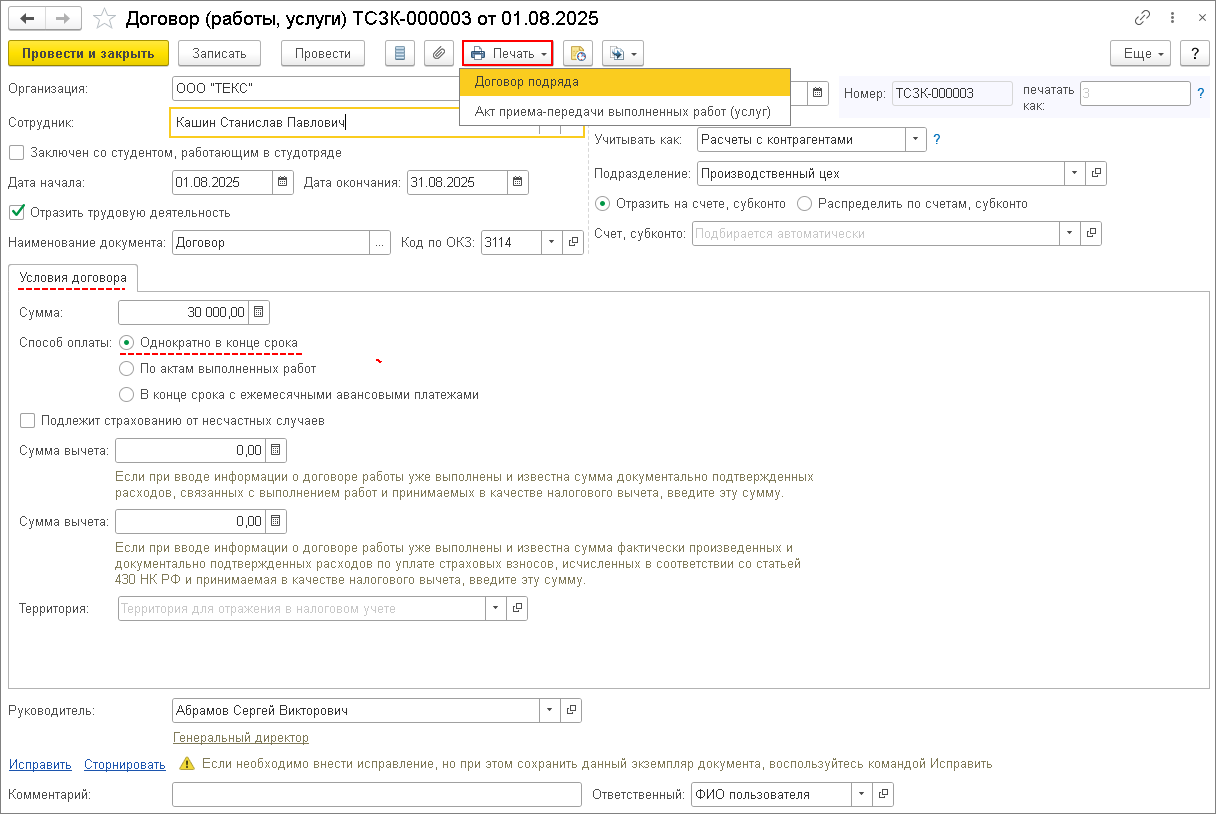Click Провести и закрыть button

[x=88, y=53]
